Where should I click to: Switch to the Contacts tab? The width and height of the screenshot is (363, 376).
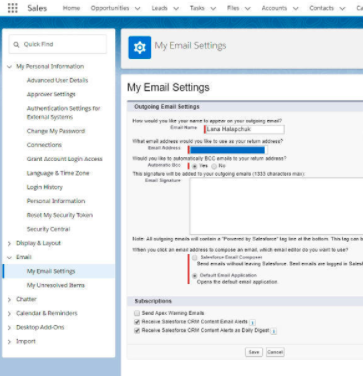[x=321, y=8]
